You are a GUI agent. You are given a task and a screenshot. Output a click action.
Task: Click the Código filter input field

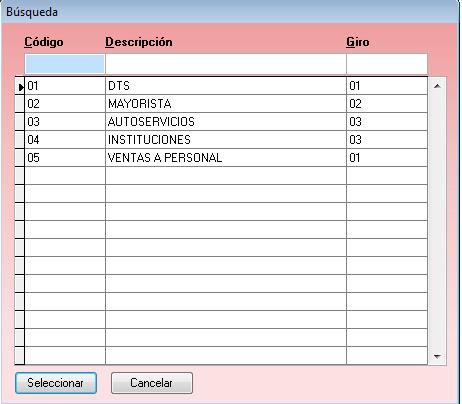tap(65, 64)
